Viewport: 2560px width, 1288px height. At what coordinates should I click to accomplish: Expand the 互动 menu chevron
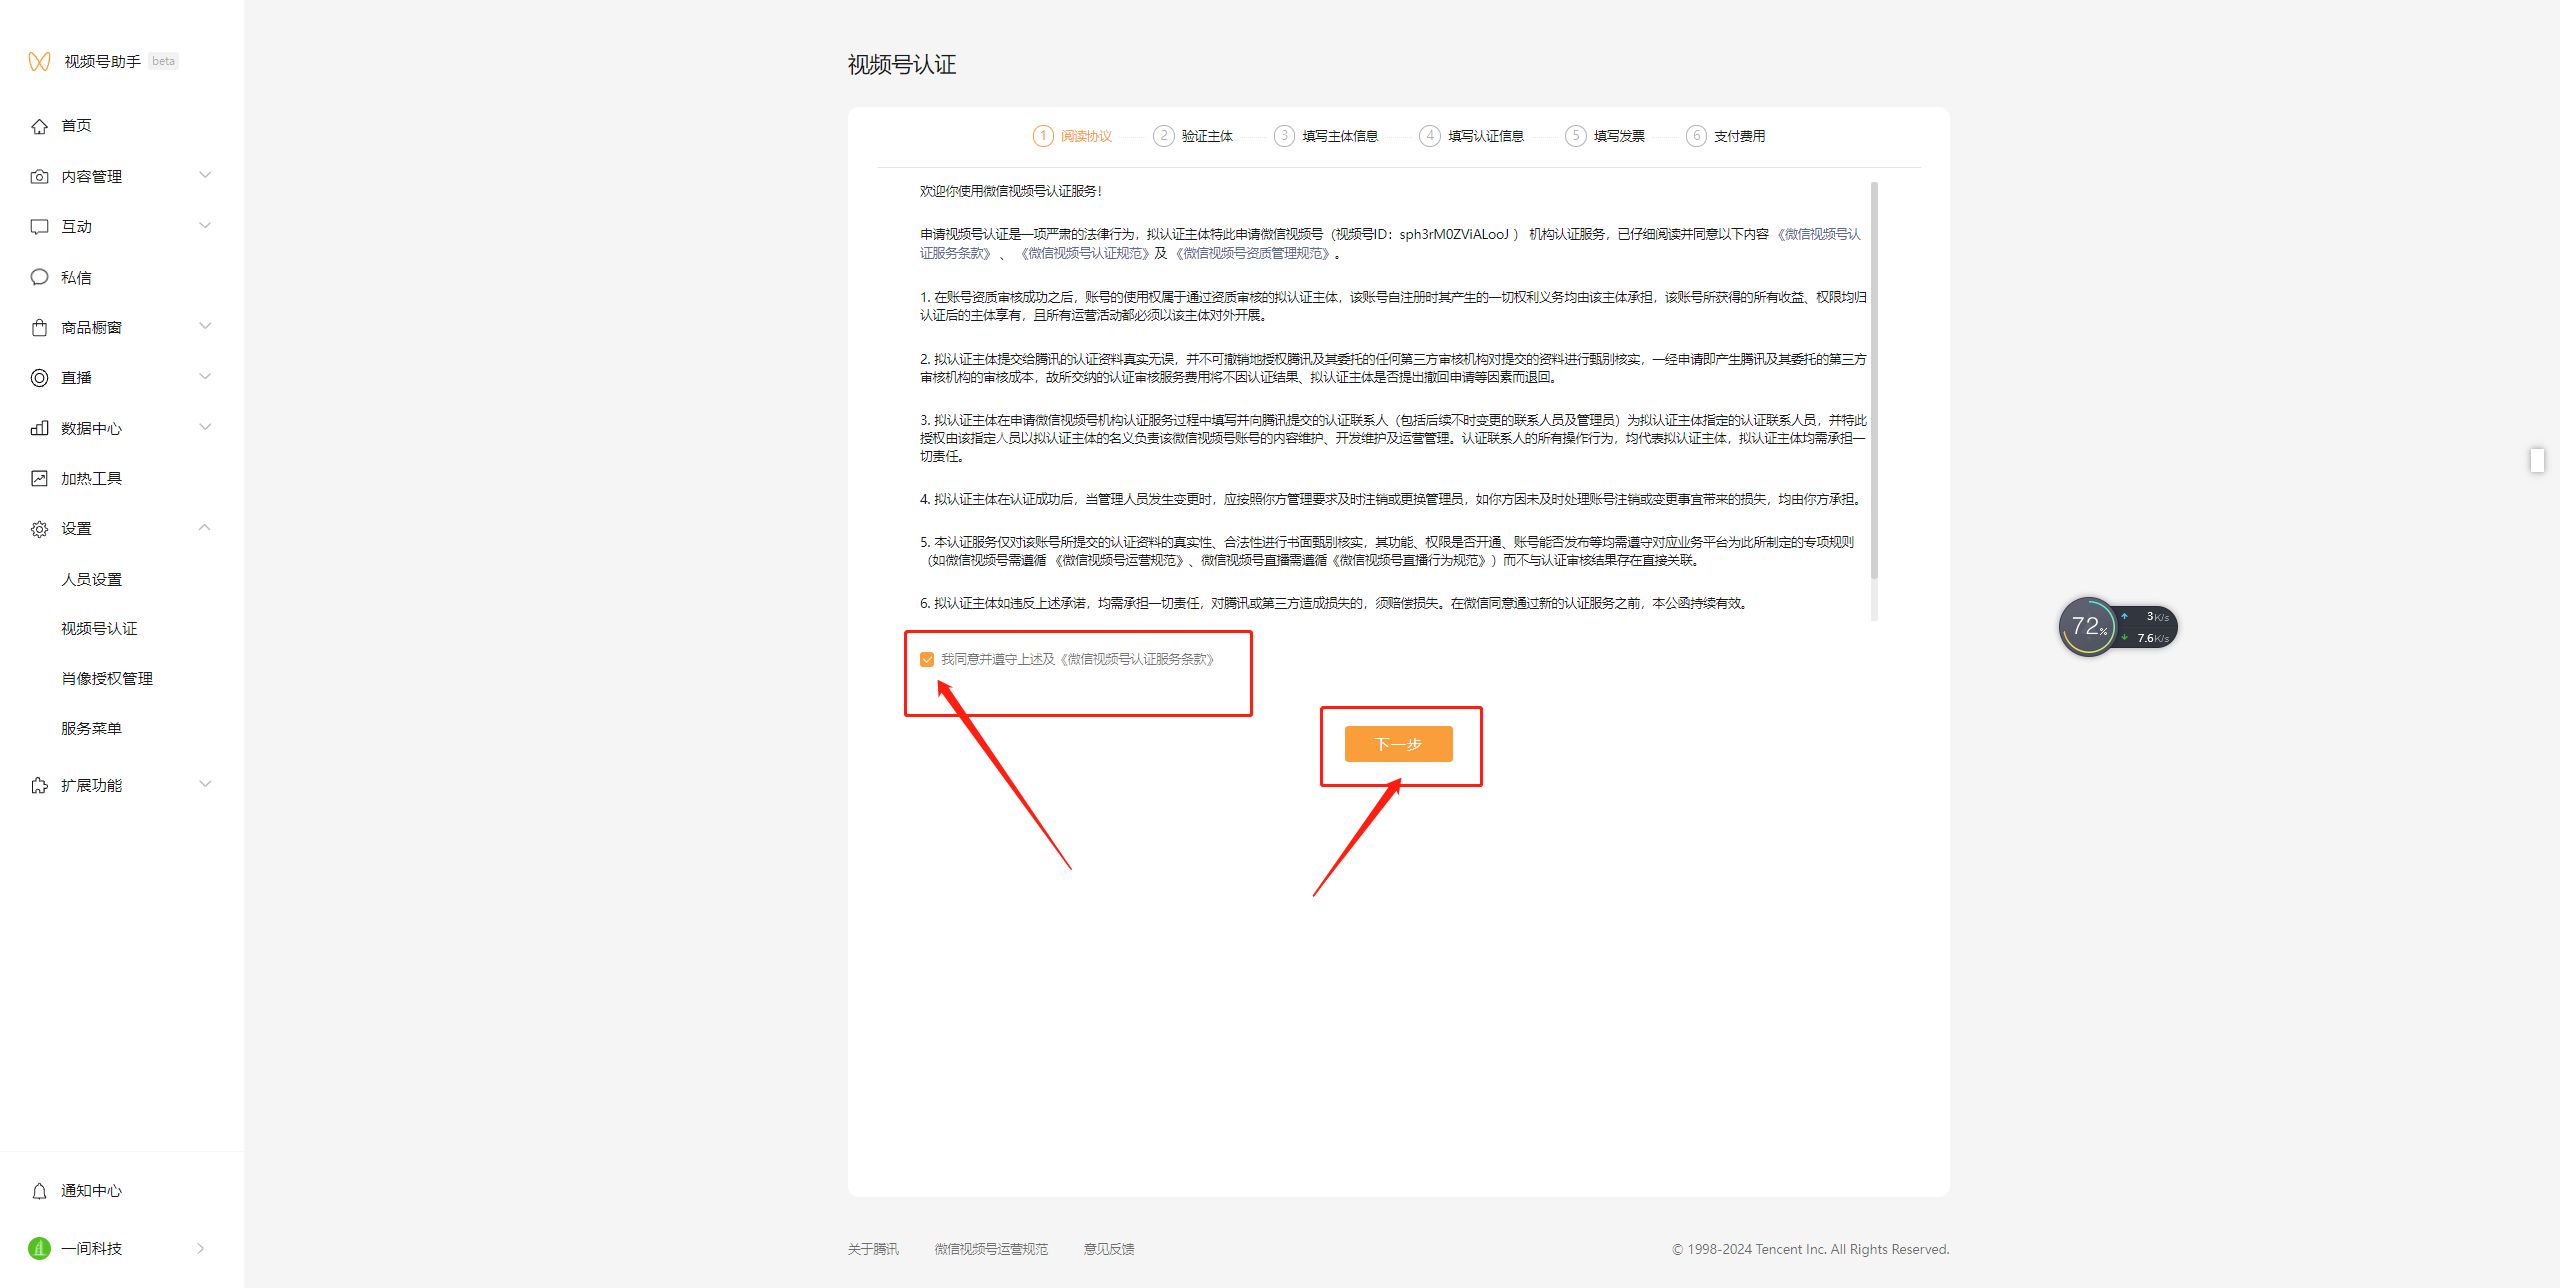click(x=205, y=225)
